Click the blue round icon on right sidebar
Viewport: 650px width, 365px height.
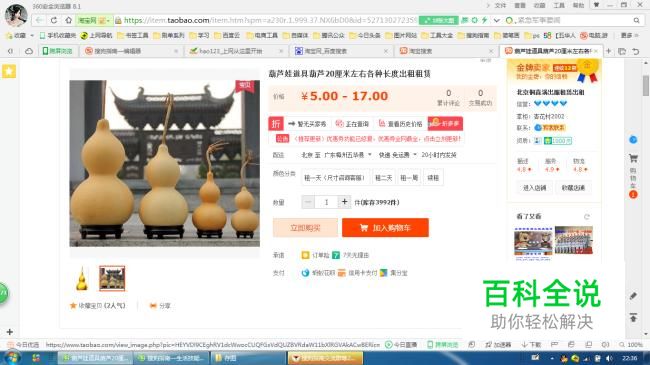(633, 140)
